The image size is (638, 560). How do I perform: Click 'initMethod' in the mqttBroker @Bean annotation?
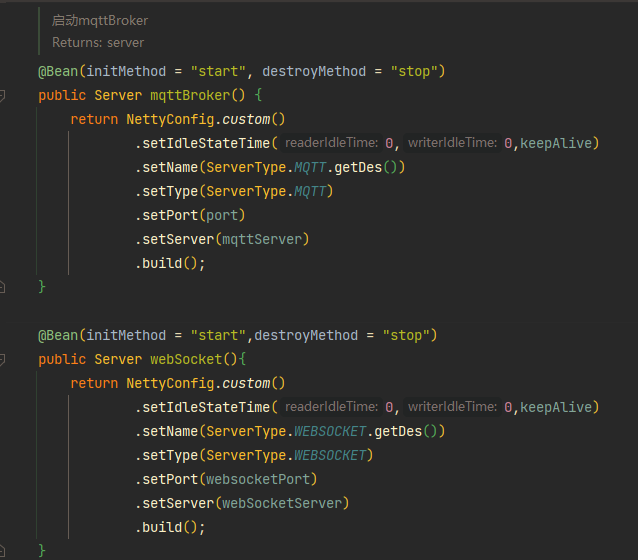point(126,71)
